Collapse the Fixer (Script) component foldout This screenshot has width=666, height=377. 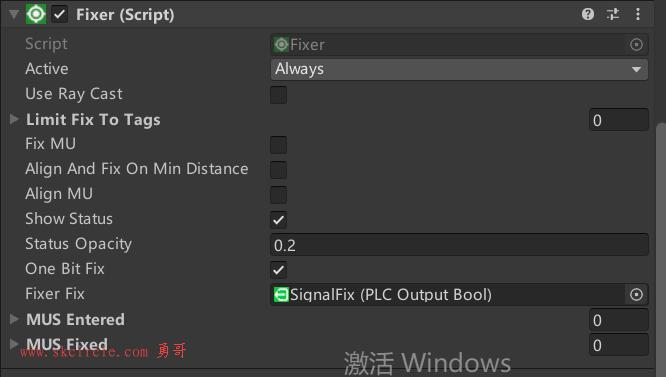14,14
